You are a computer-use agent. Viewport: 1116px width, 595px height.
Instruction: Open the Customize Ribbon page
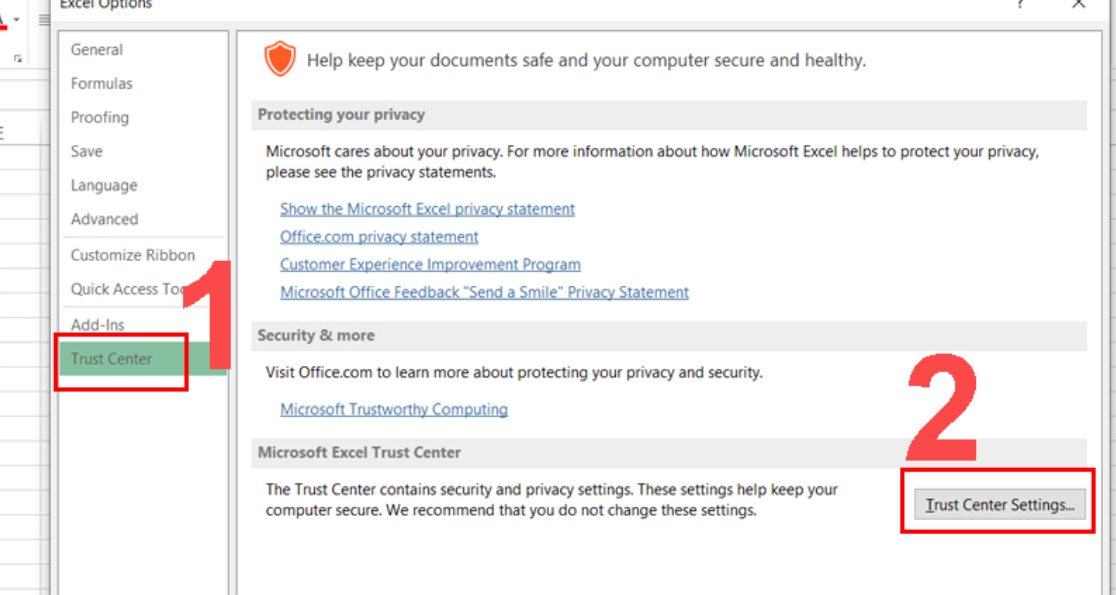[132, 254]
